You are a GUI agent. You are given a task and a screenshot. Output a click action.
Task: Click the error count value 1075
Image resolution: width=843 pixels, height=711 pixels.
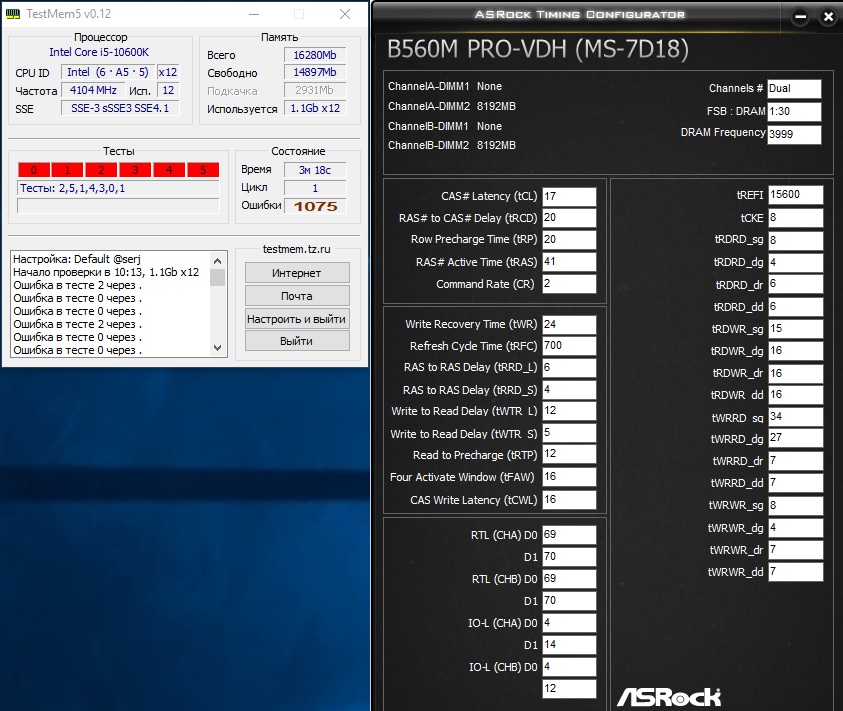[x=315, y=207]
